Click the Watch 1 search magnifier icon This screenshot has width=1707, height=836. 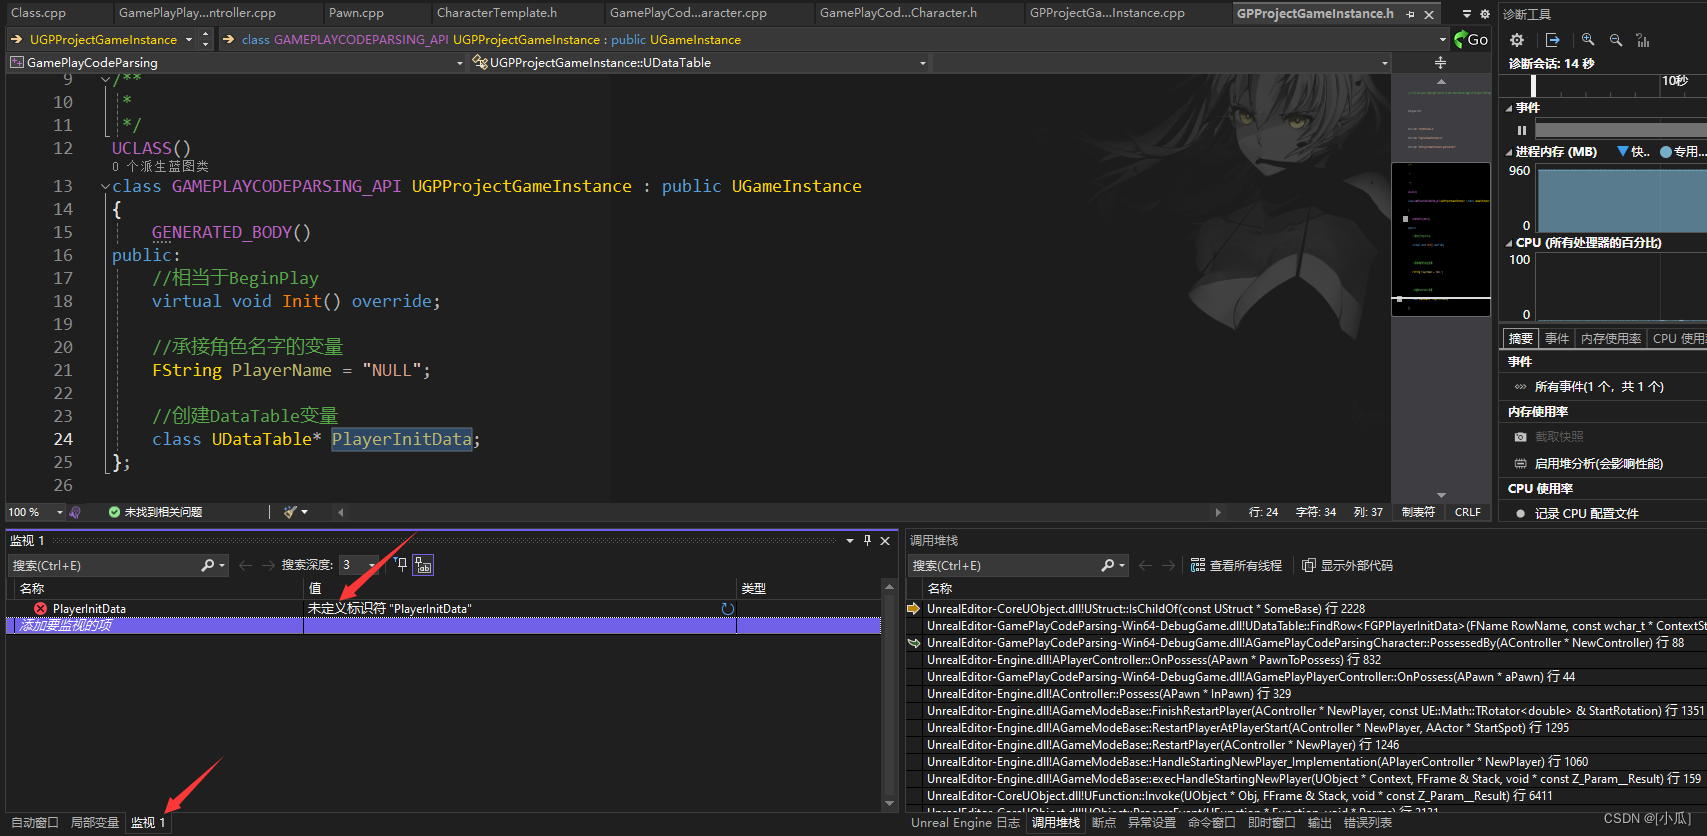(x=208, y=565)
